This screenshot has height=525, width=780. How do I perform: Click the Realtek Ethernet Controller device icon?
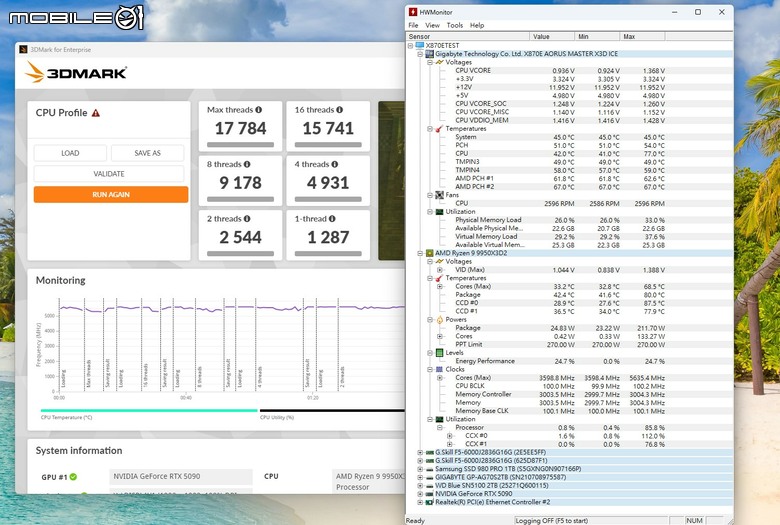pos(429,502)
